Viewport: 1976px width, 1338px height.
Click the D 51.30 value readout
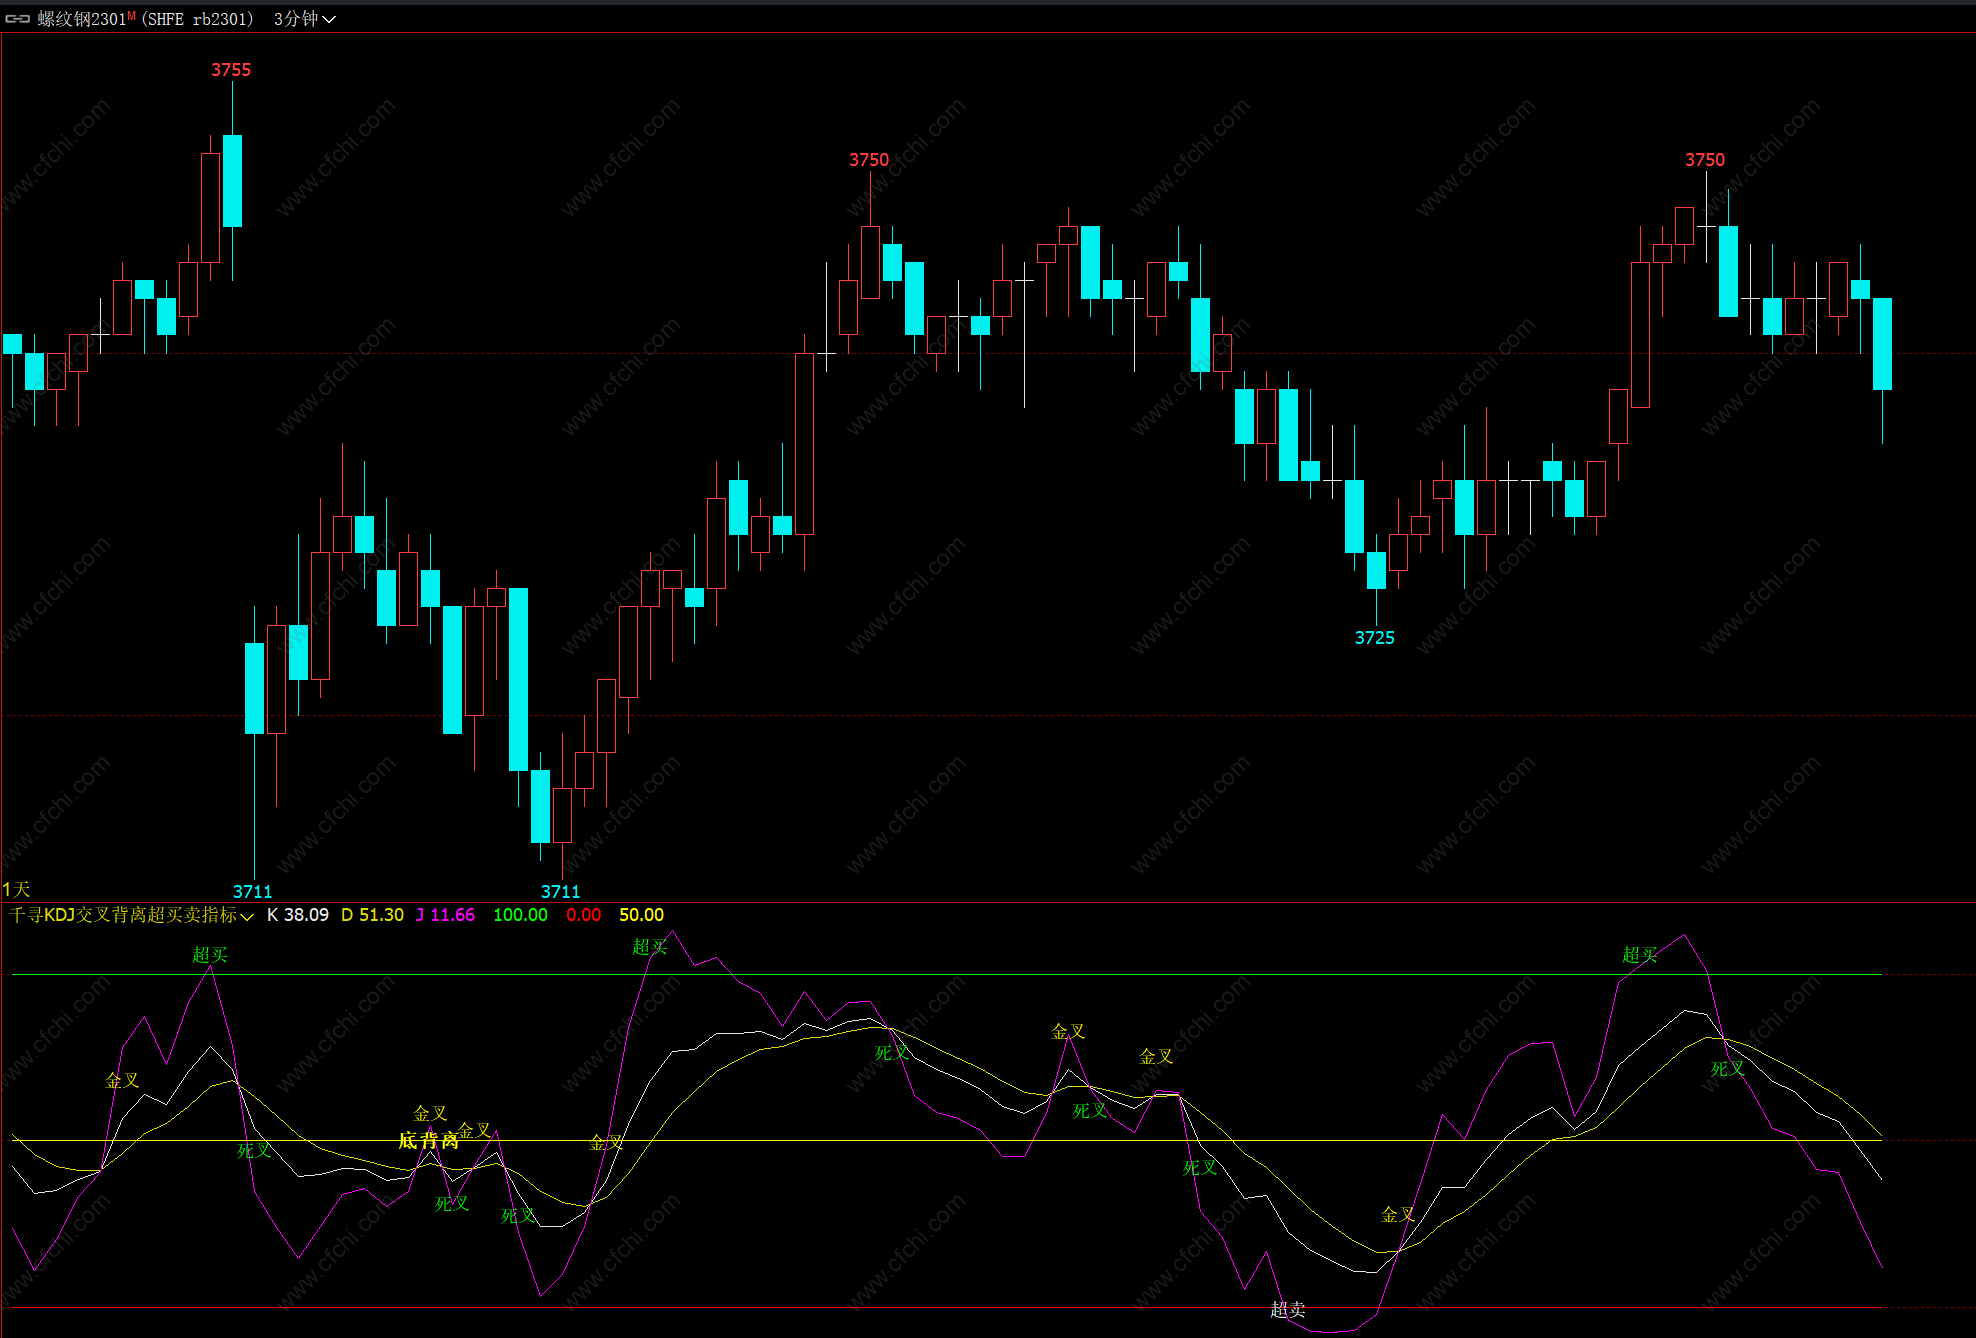(x=372, y=915)
